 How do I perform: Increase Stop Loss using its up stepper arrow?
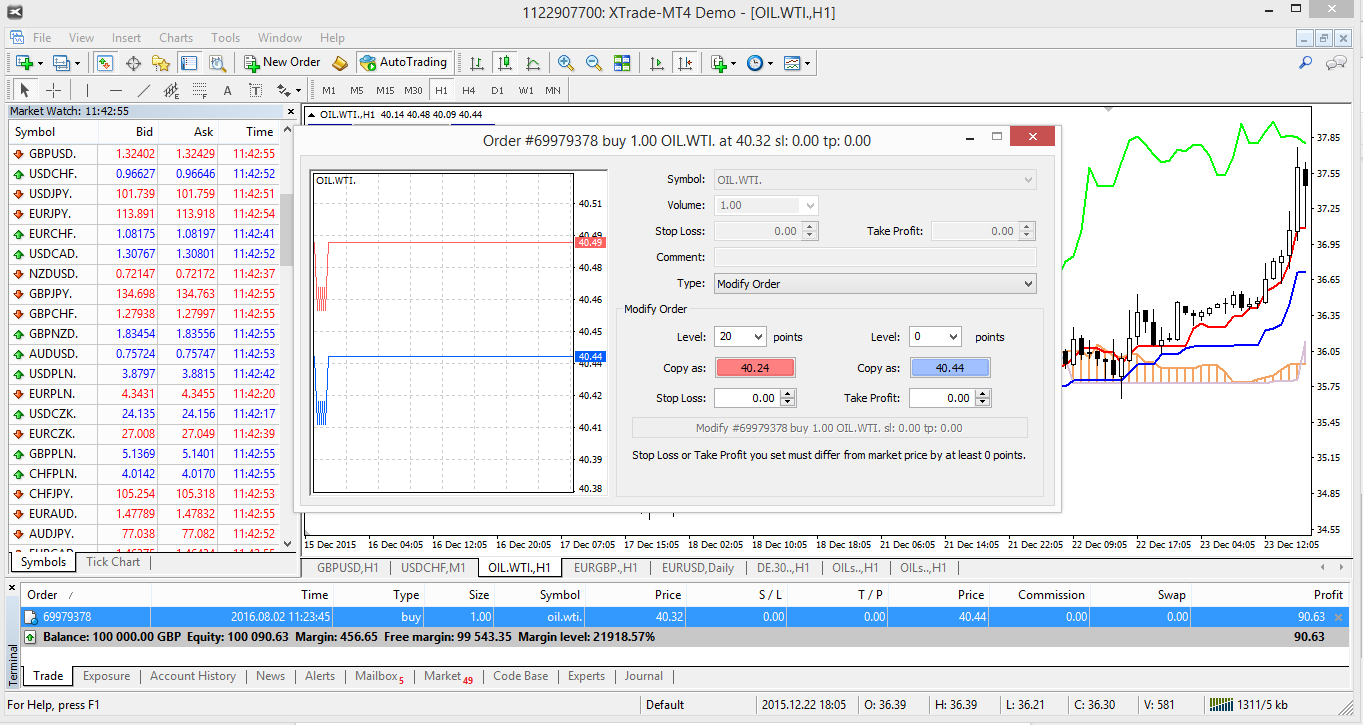(786, 393)
